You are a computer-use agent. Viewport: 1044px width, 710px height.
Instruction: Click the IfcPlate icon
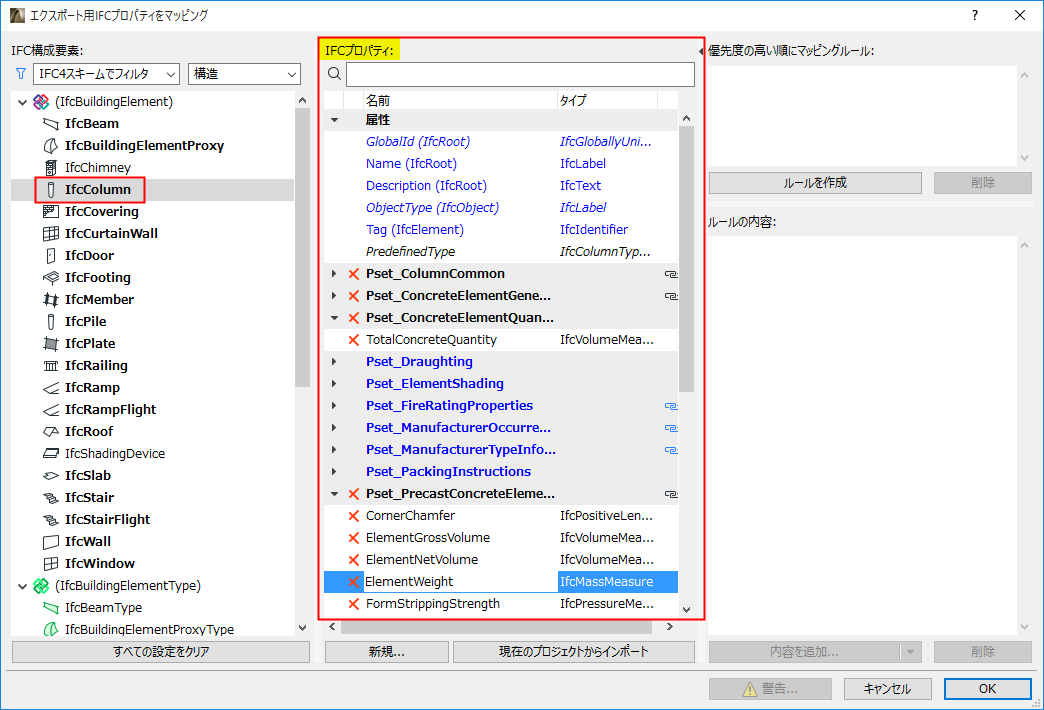[x=51, y=344]
